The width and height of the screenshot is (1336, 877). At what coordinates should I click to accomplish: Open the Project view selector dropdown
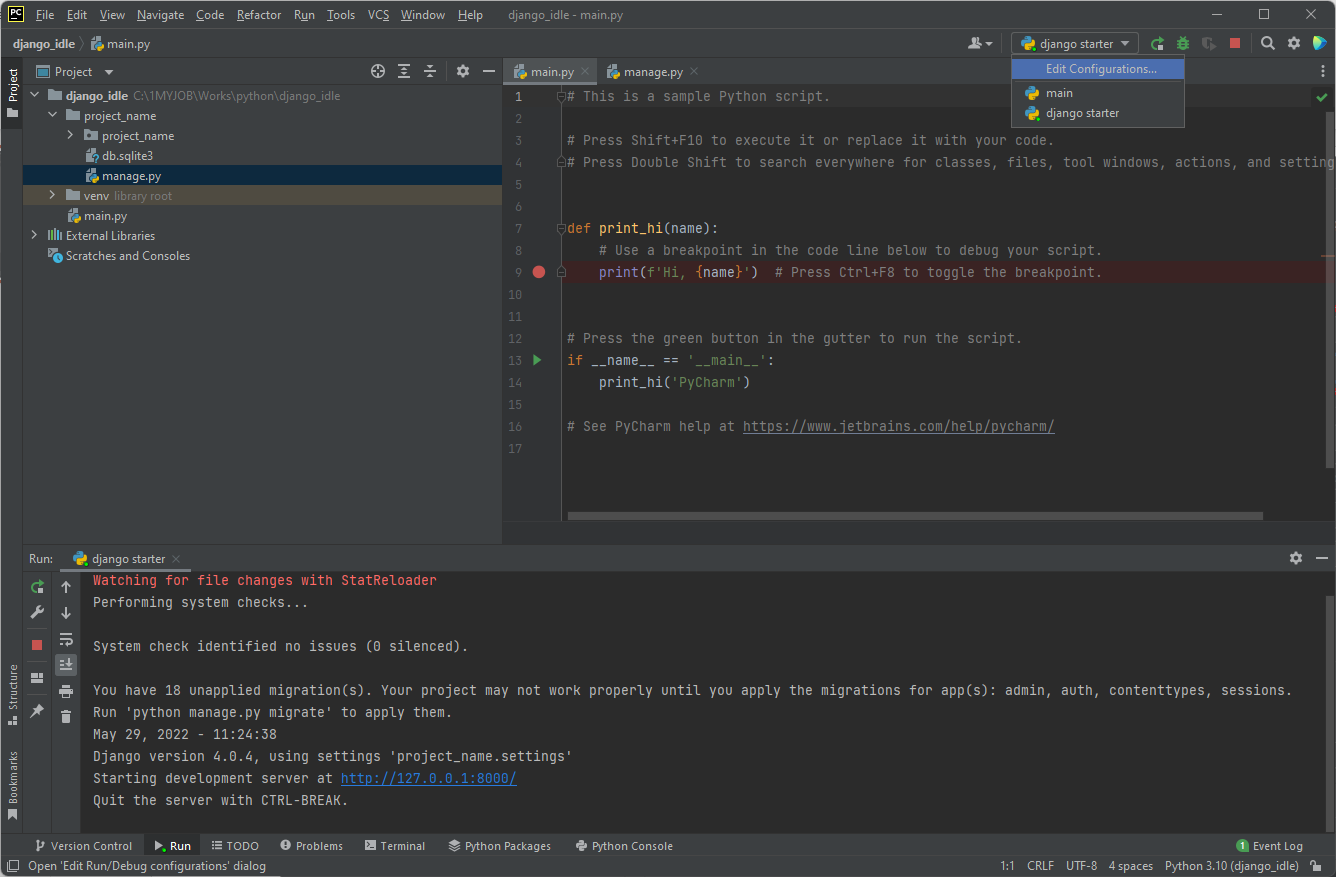click(75, 72)
